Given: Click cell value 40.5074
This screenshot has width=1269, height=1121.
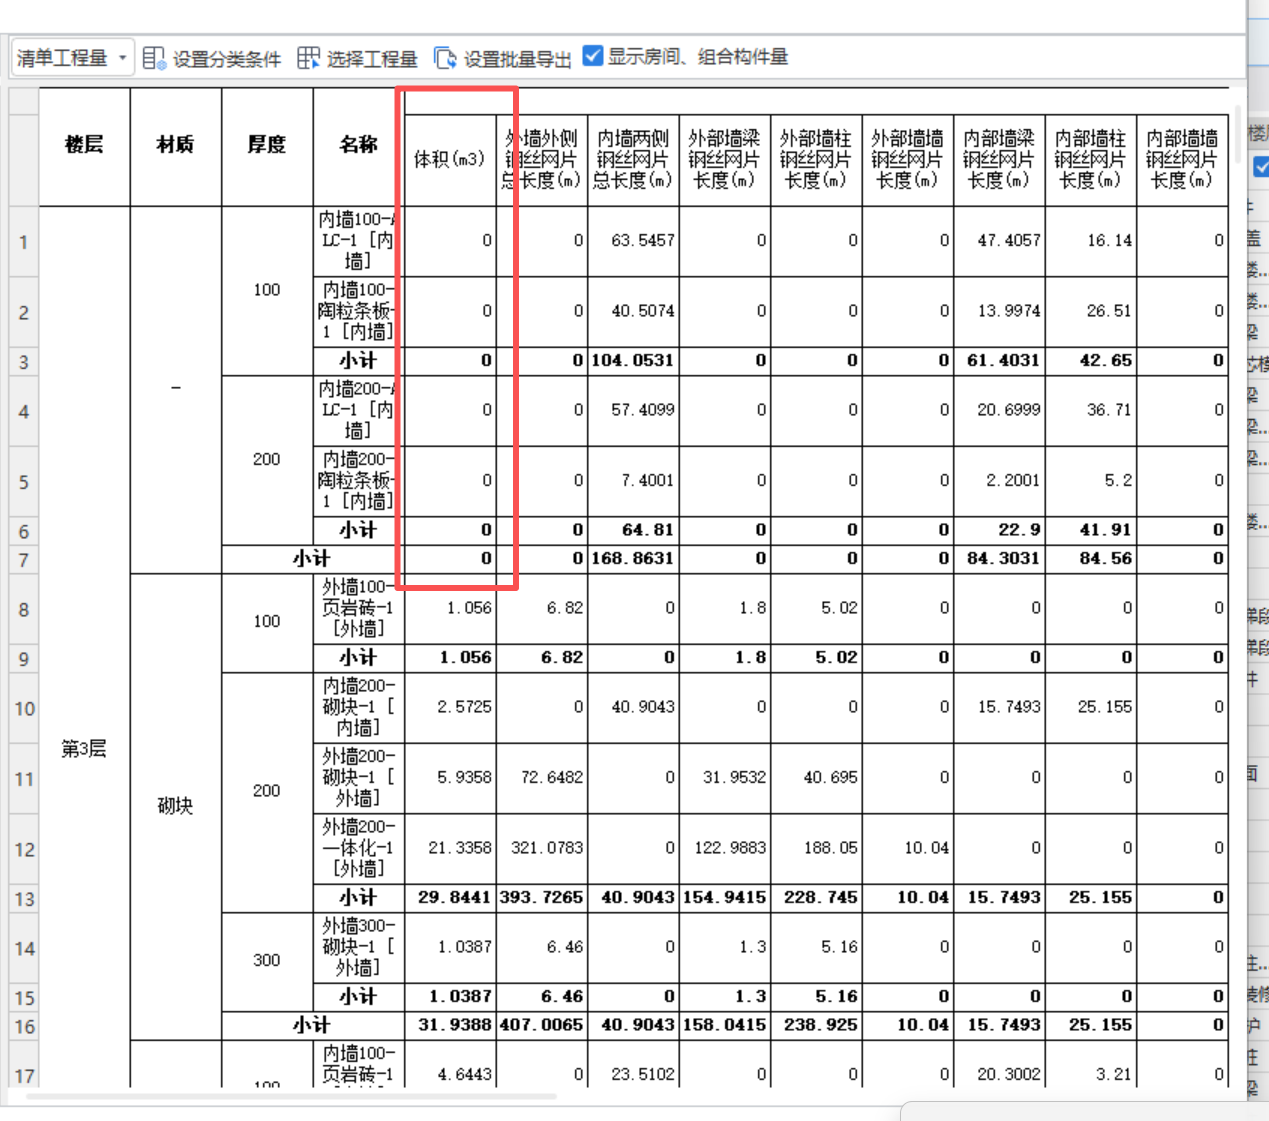Looking at the screenshot, I should click(x=643, y=311).
